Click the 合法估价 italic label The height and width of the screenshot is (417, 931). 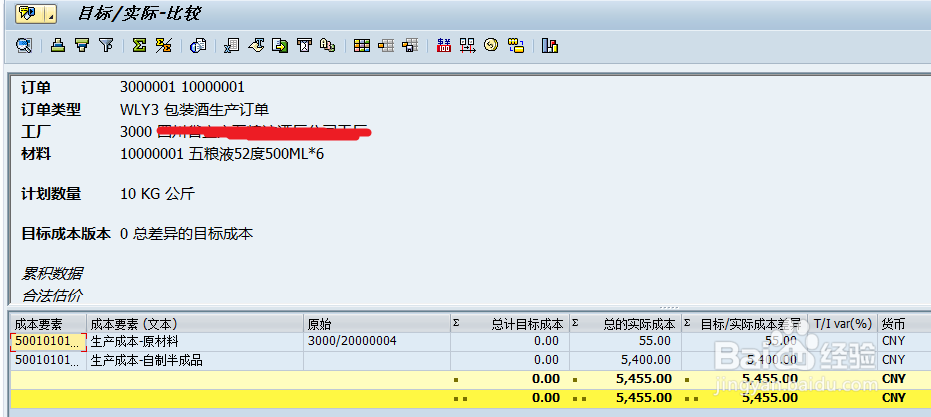click(52, 295)
